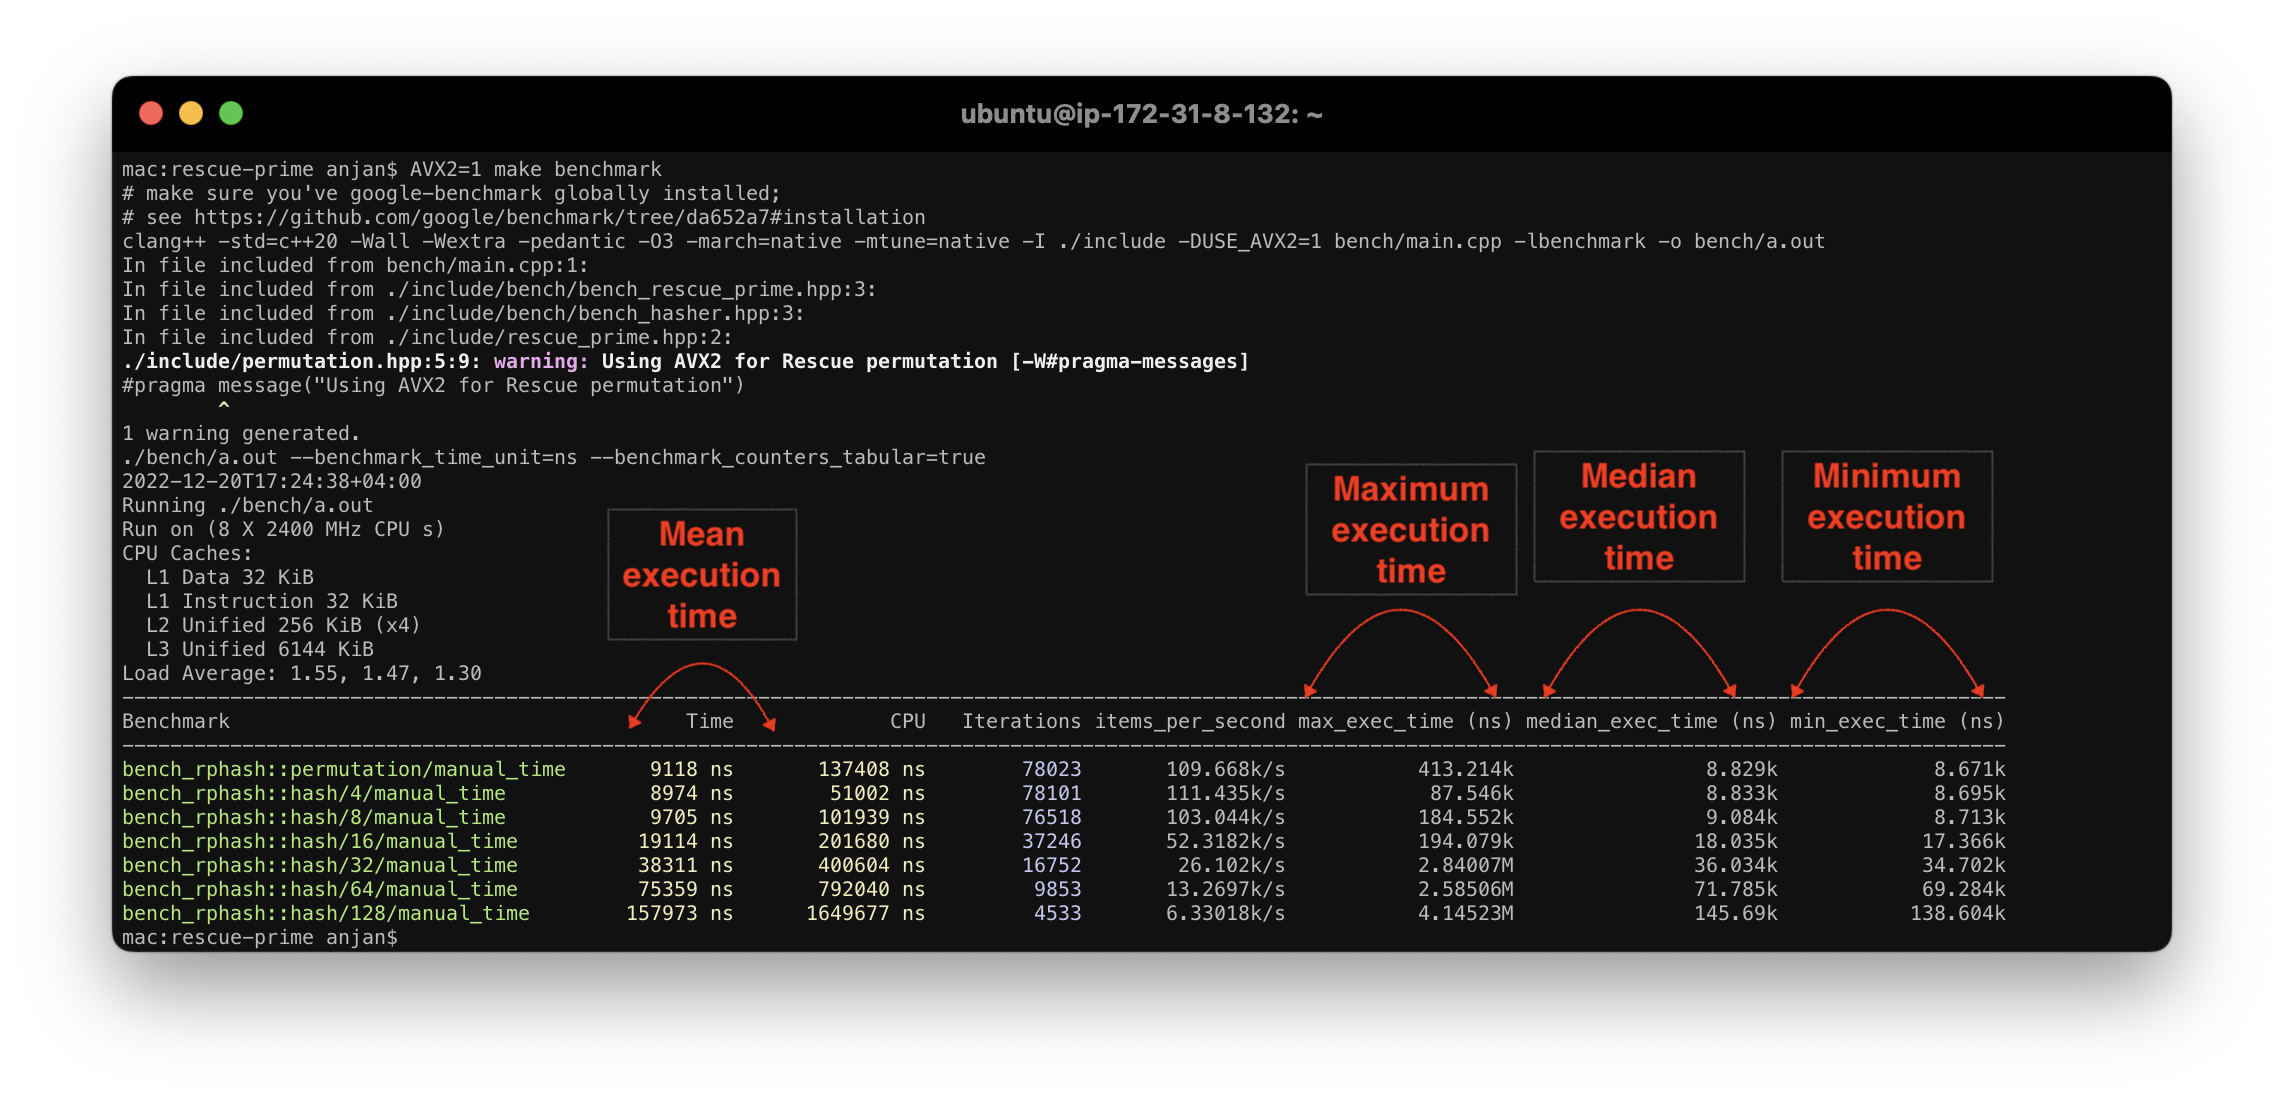Click the Iterations value '78023'

coord(1052,769)
